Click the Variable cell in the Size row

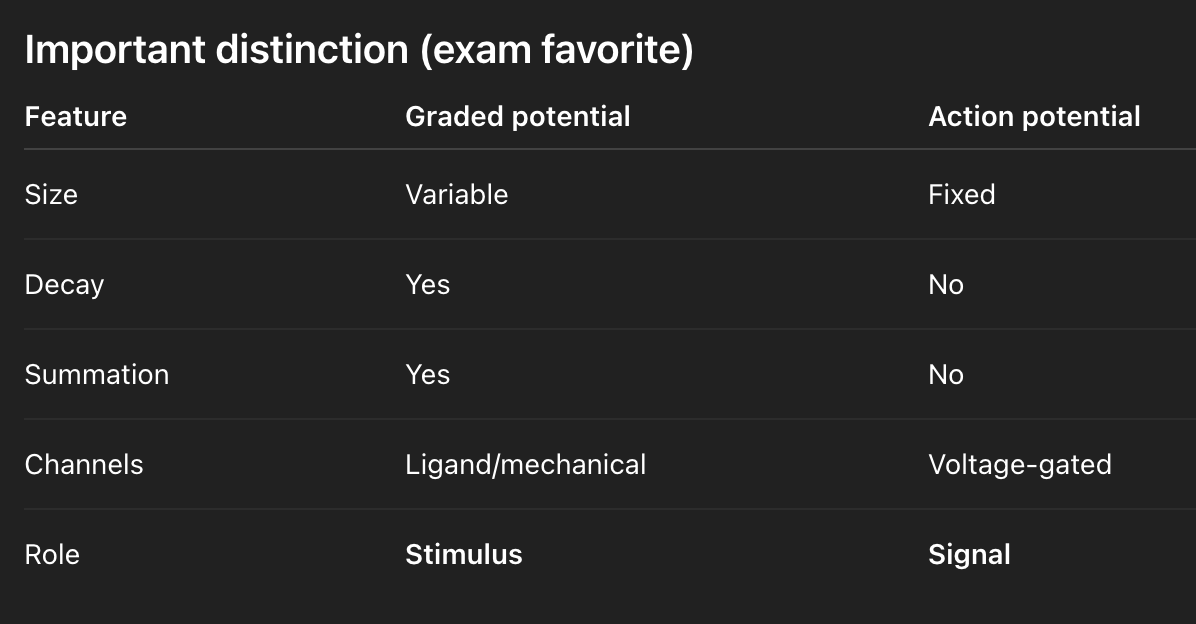click(x=456, y=194)
